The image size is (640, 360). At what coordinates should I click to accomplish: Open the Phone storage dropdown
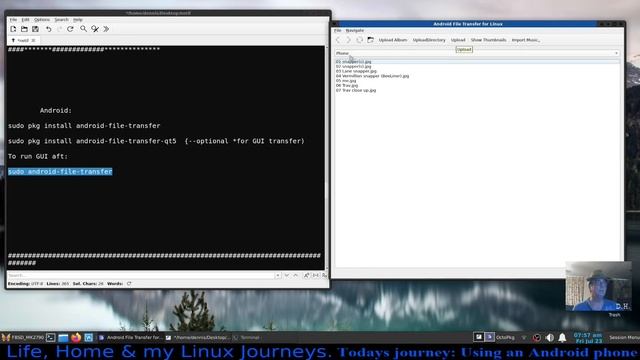tap(477, 53)
